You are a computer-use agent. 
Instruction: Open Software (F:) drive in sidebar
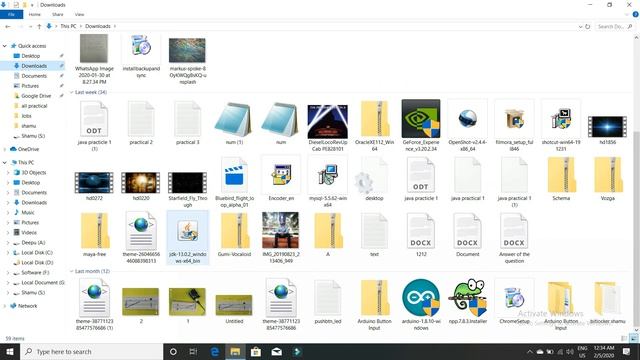click(x=35, y=273)
